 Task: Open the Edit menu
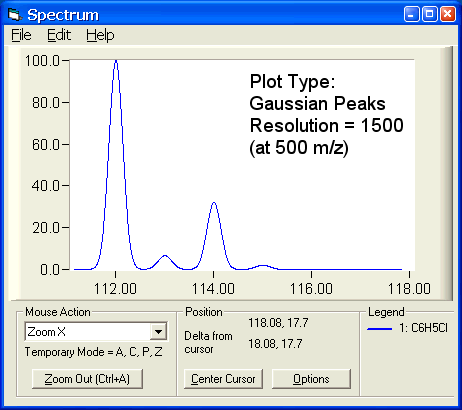(59, 35)
